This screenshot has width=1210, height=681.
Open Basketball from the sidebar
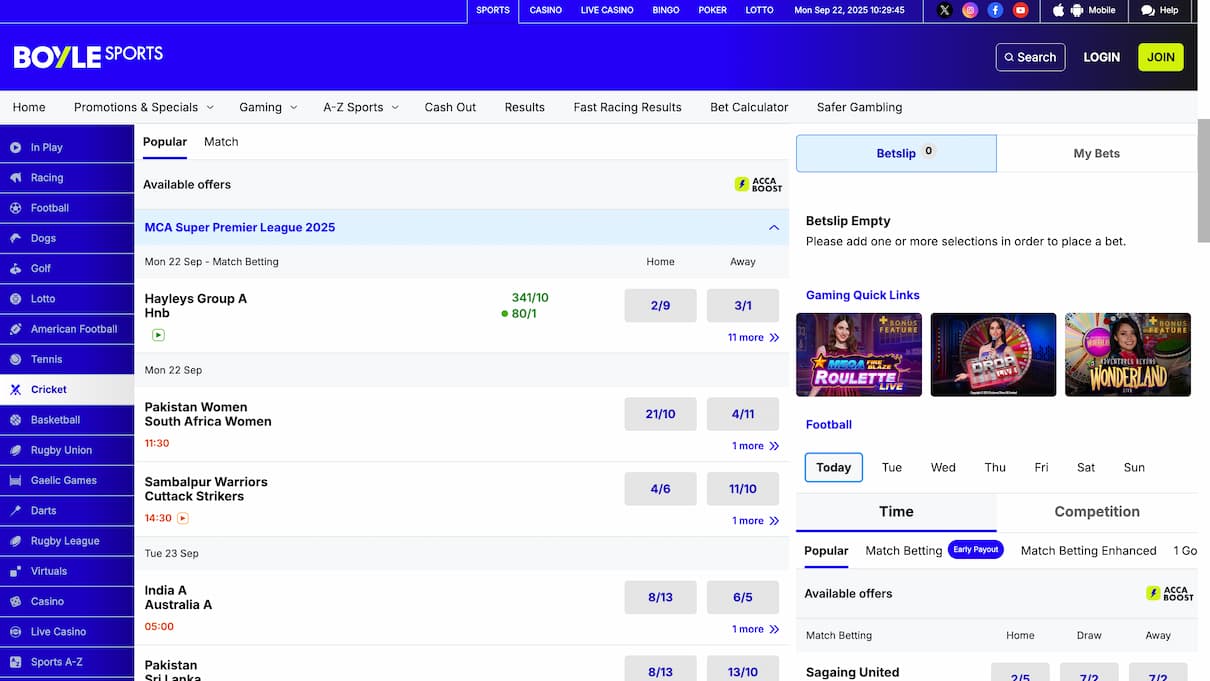pos(67,420)
